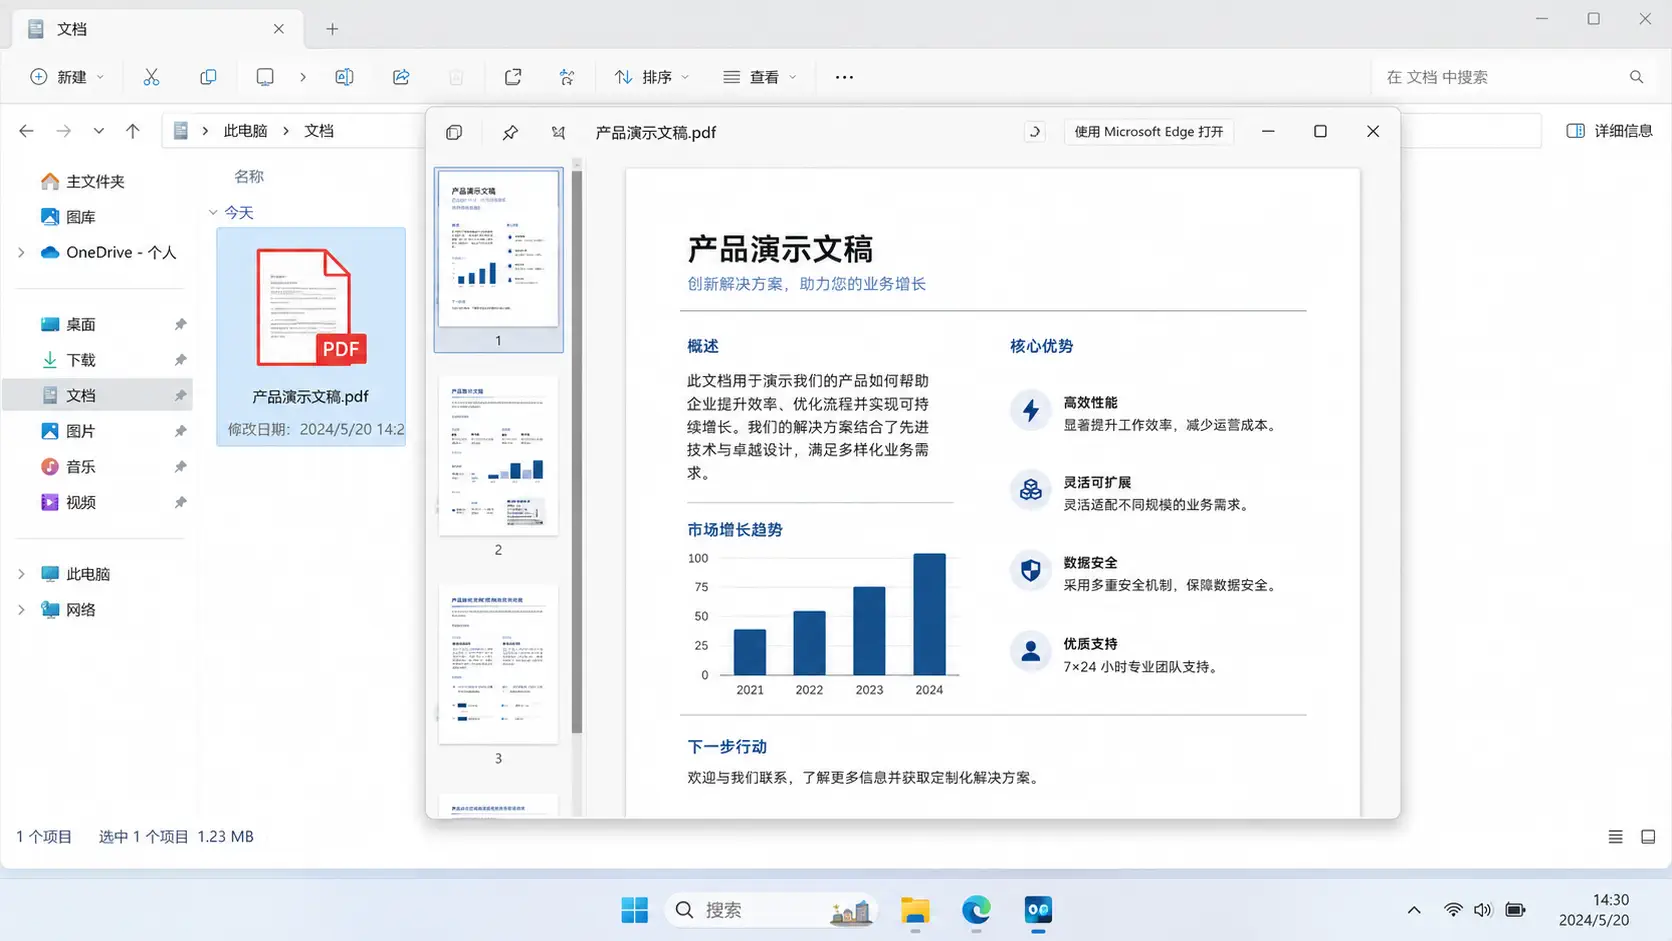The height and width of the screenshot is (941, 1672).
Task: Click the Windows Start button
Action: [634, 910]
